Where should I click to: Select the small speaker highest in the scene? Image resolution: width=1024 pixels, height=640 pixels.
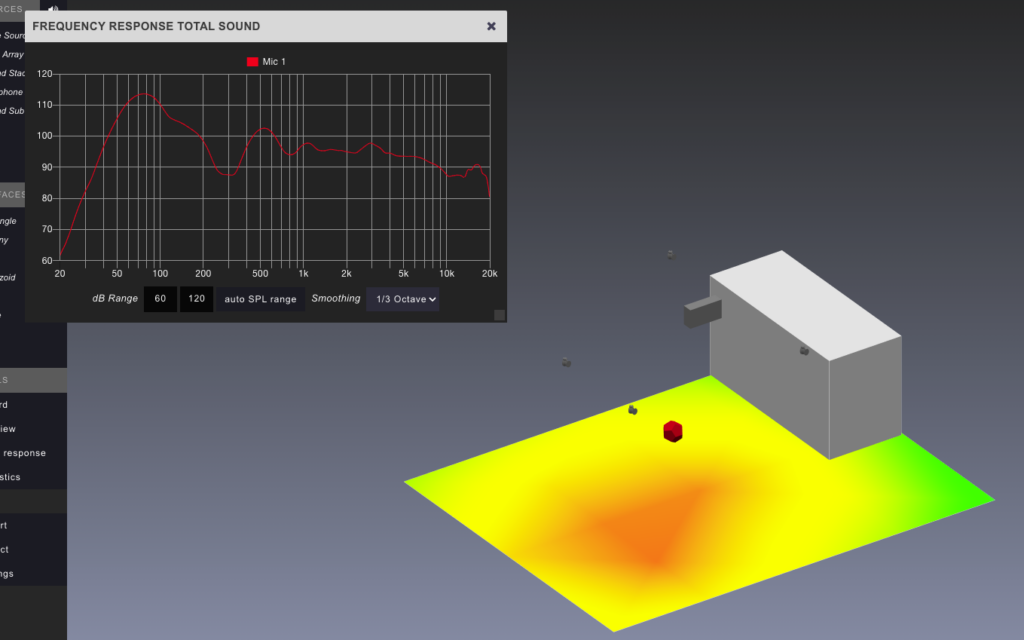coord(670,254)
